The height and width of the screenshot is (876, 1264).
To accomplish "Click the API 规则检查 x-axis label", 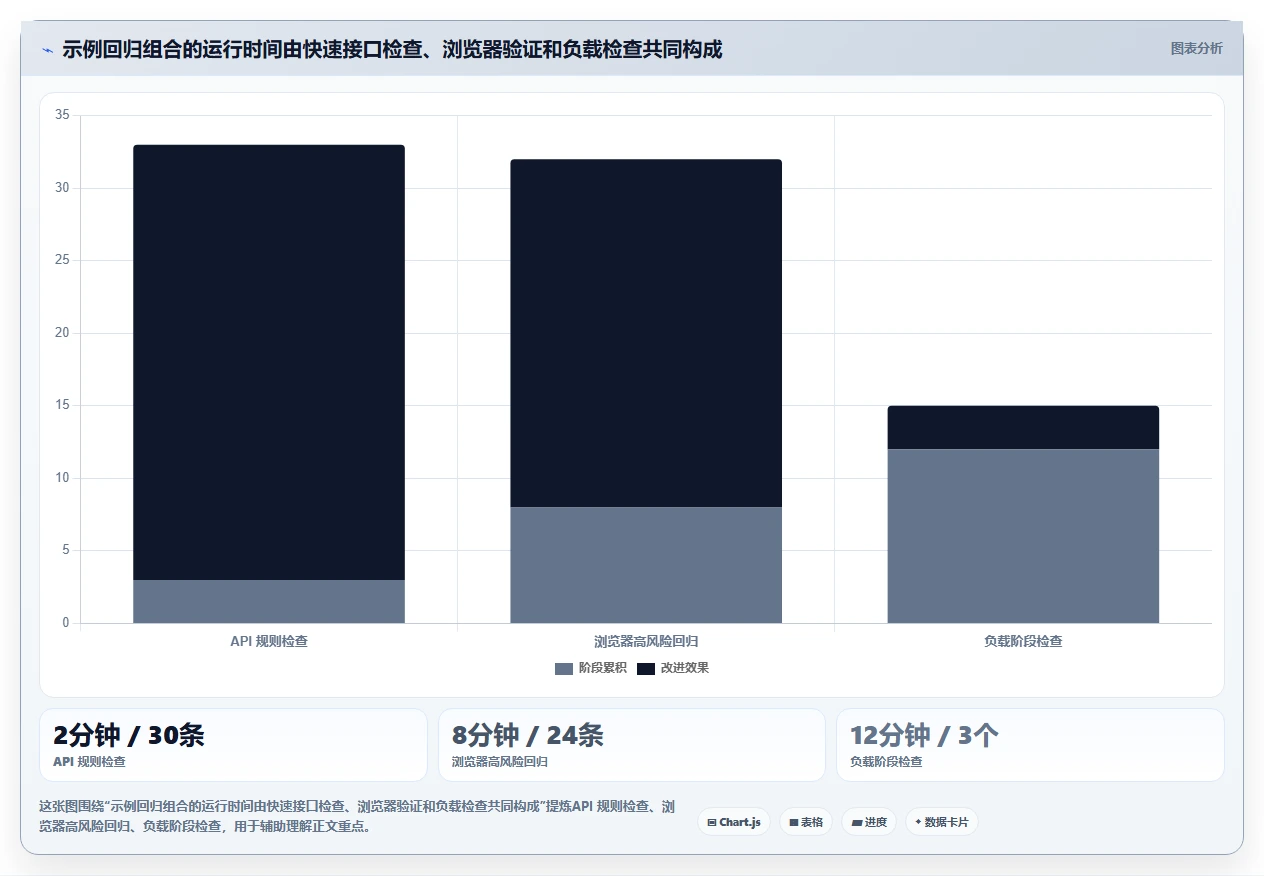I will (269, 641).
